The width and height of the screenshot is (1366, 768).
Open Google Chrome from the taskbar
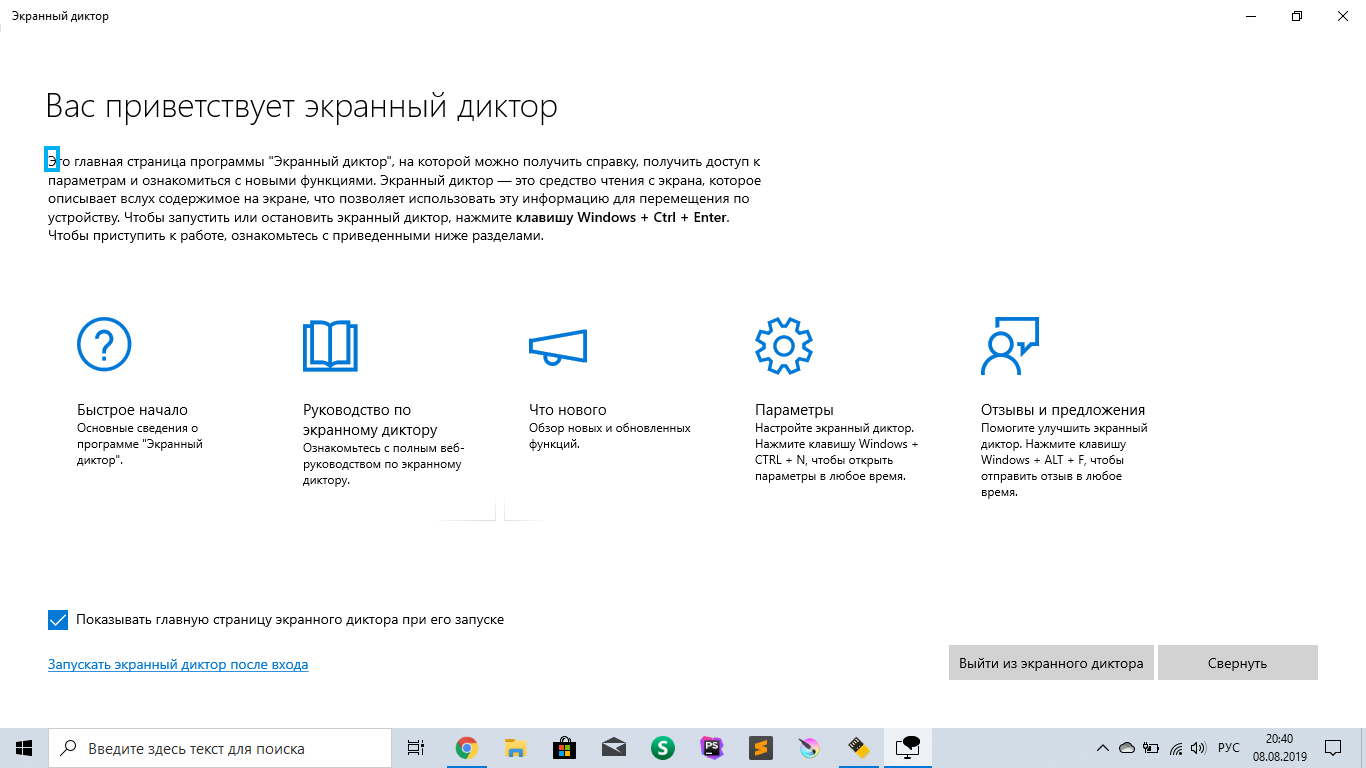(x=466, y=748)
